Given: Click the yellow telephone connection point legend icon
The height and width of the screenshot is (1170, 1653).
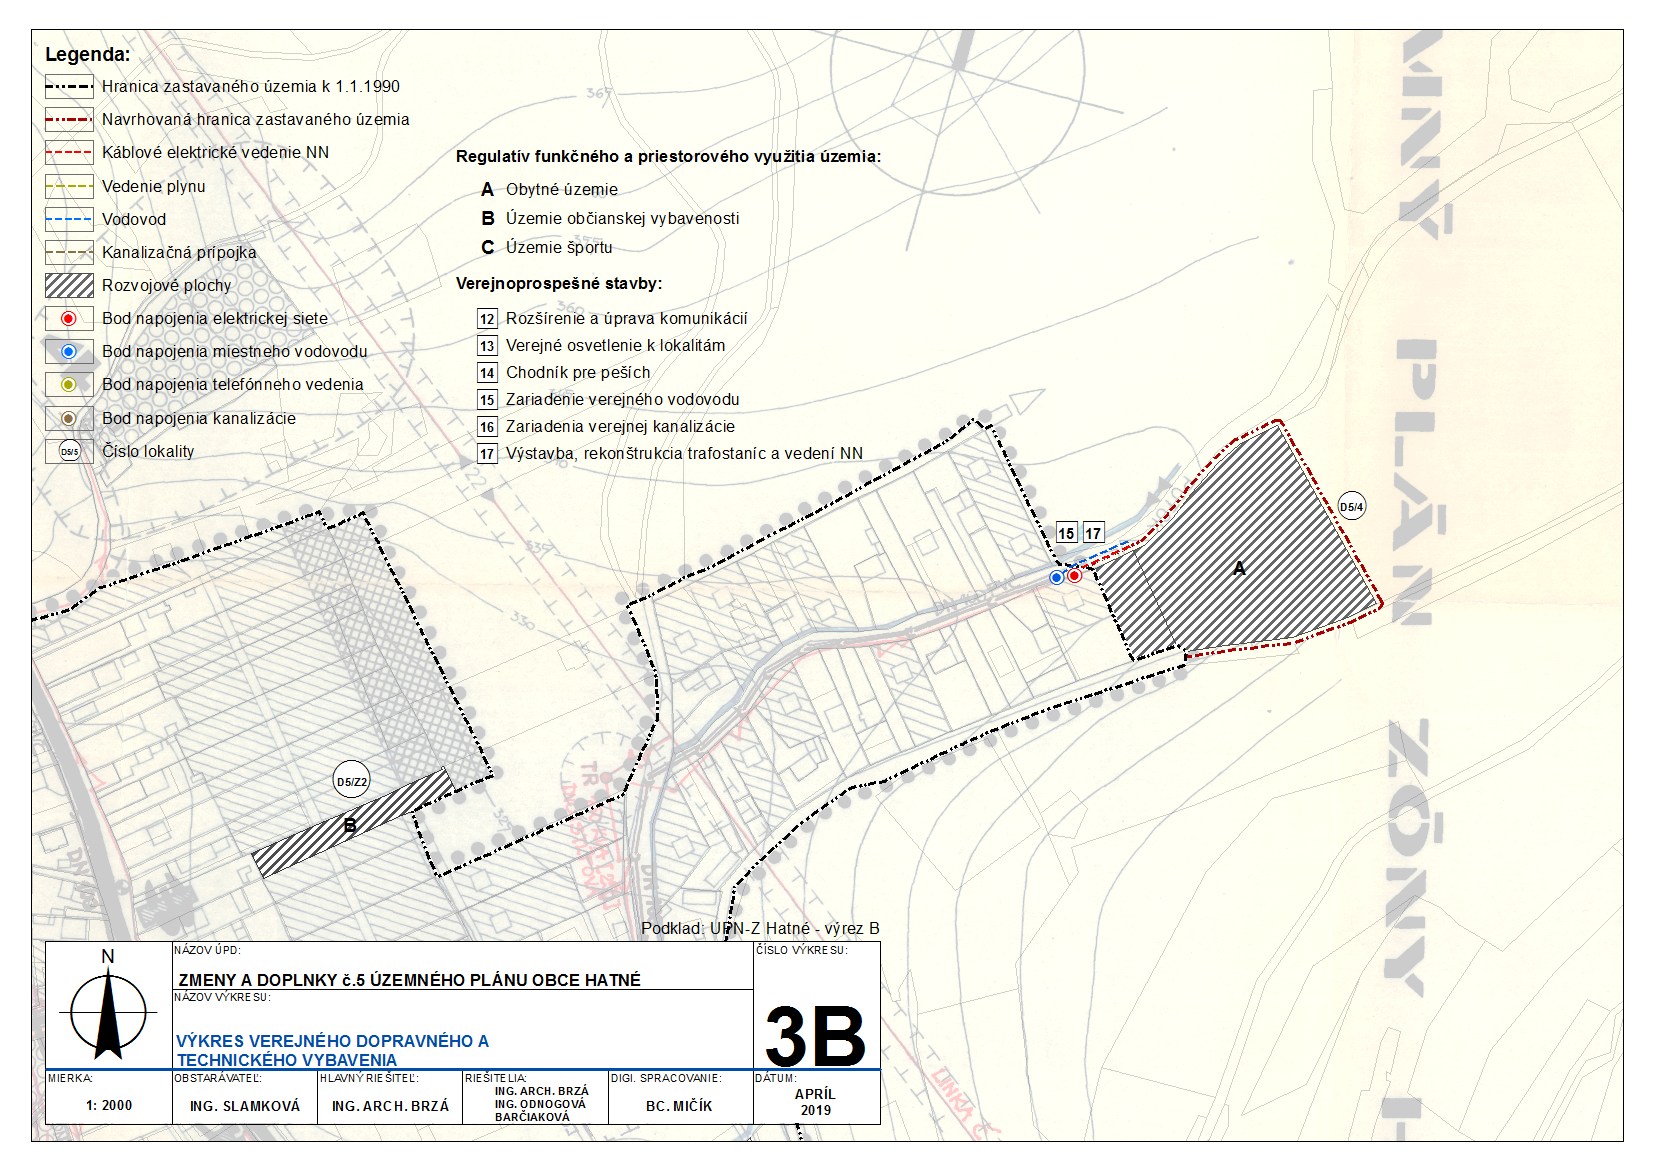Looking at the screenshot, I should (69, 385).
